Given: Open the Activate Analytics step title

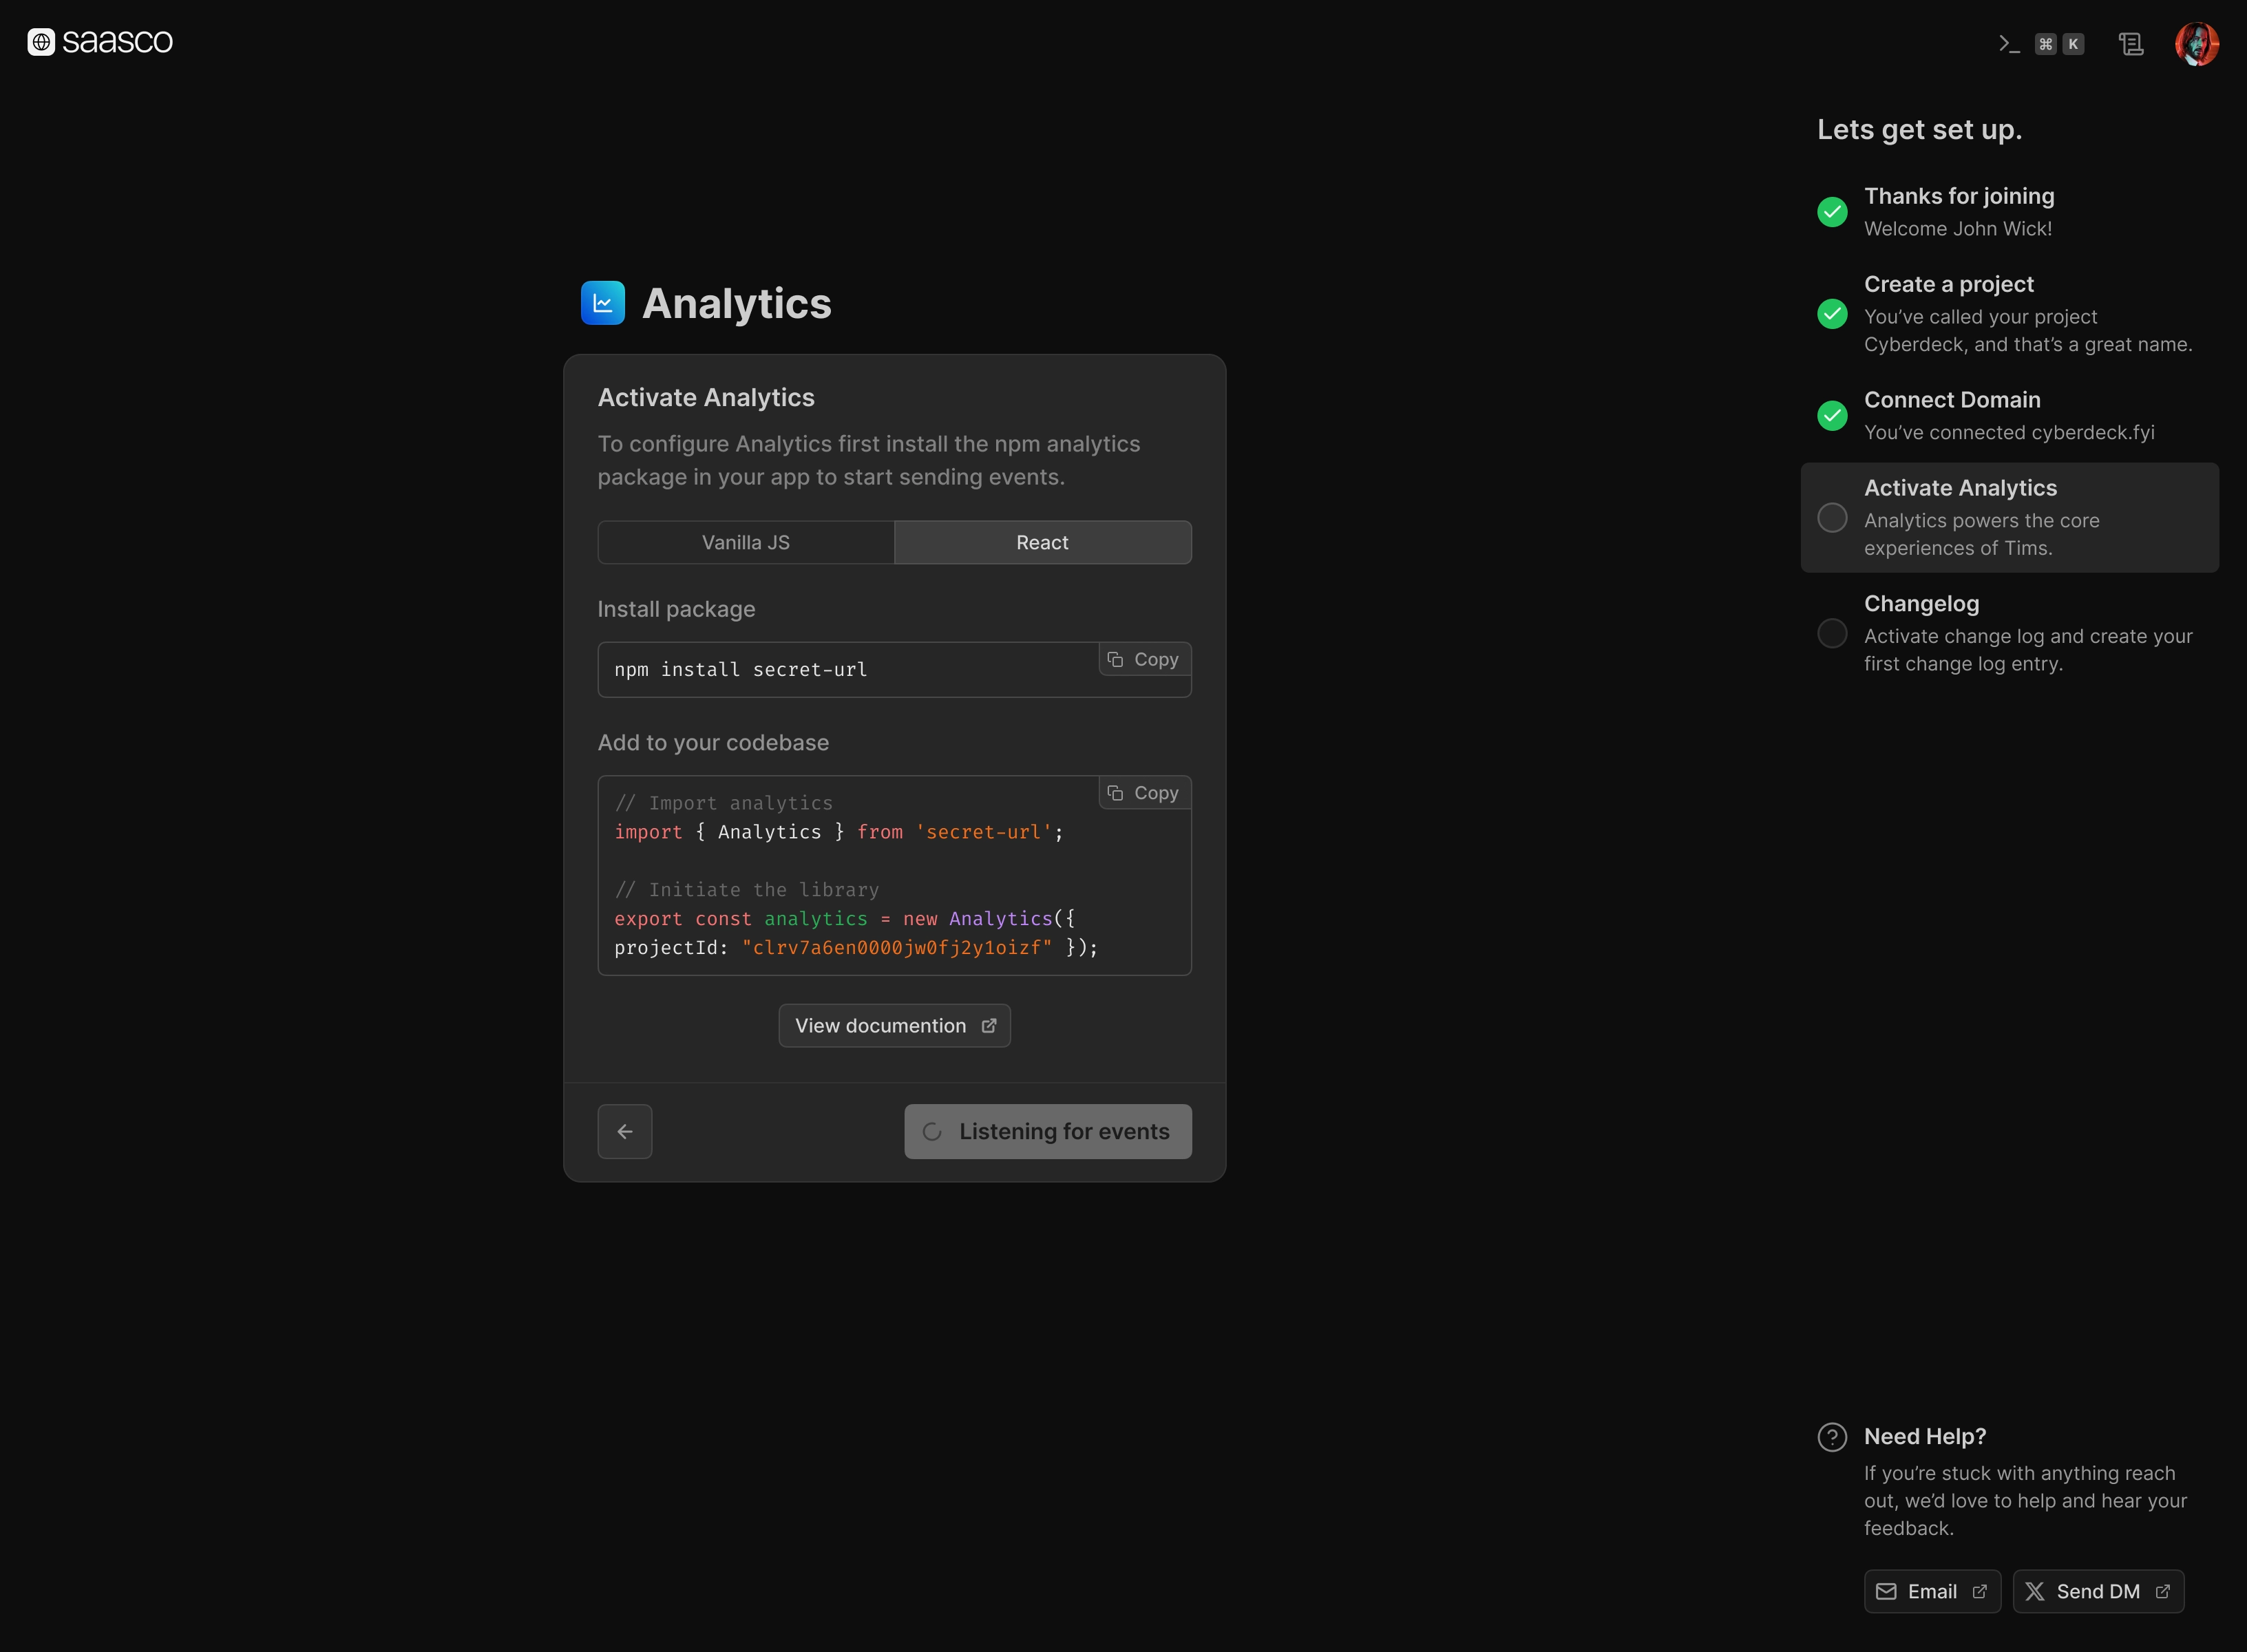Looking at the screenshot, I should coord(1960,488).
